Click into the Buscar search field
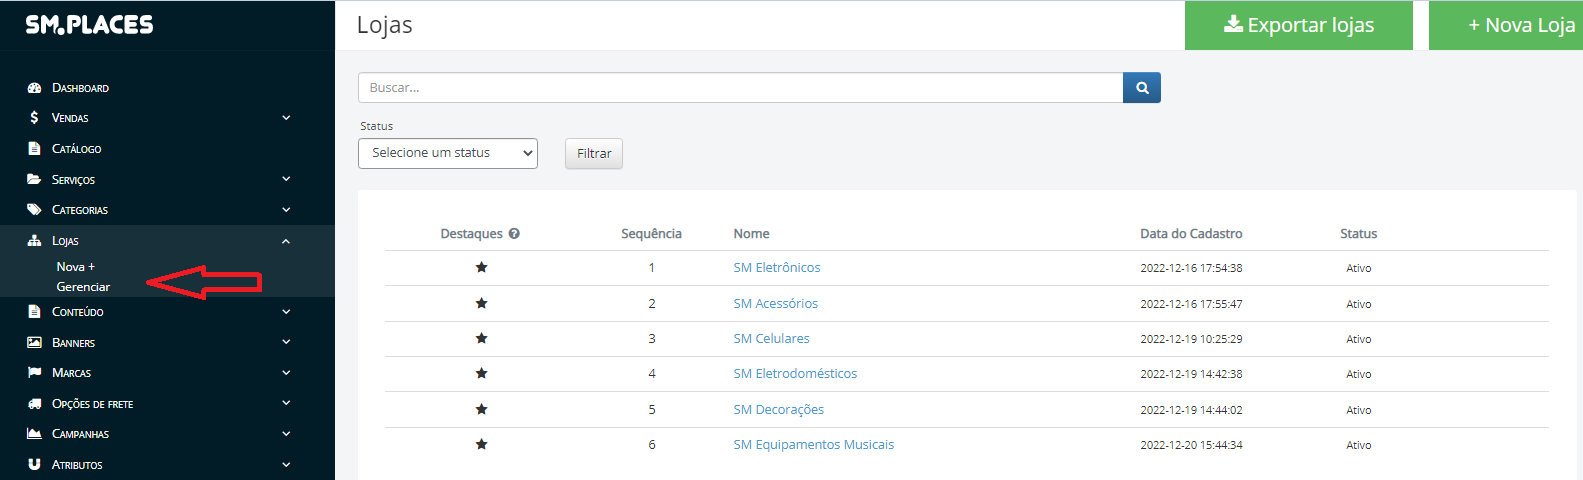The image size is (1583, 480). [741, 88]
